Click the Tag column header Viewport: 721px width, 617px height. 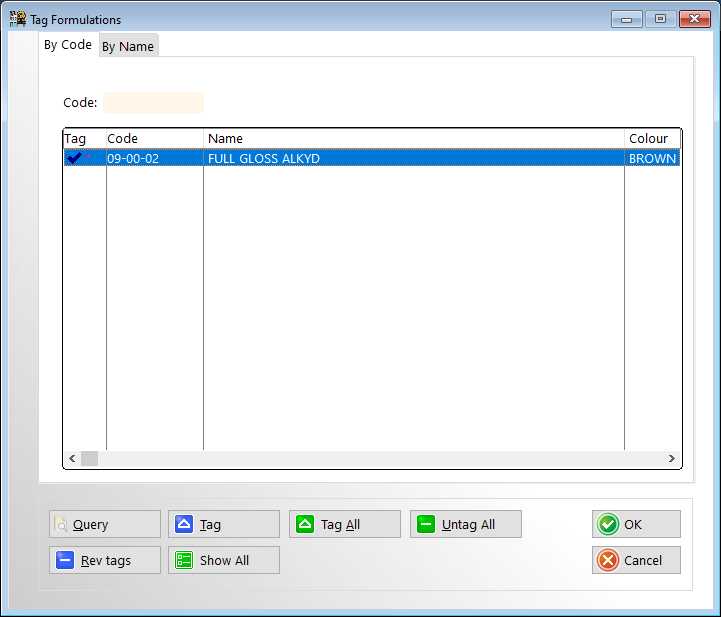click(76, 139)
